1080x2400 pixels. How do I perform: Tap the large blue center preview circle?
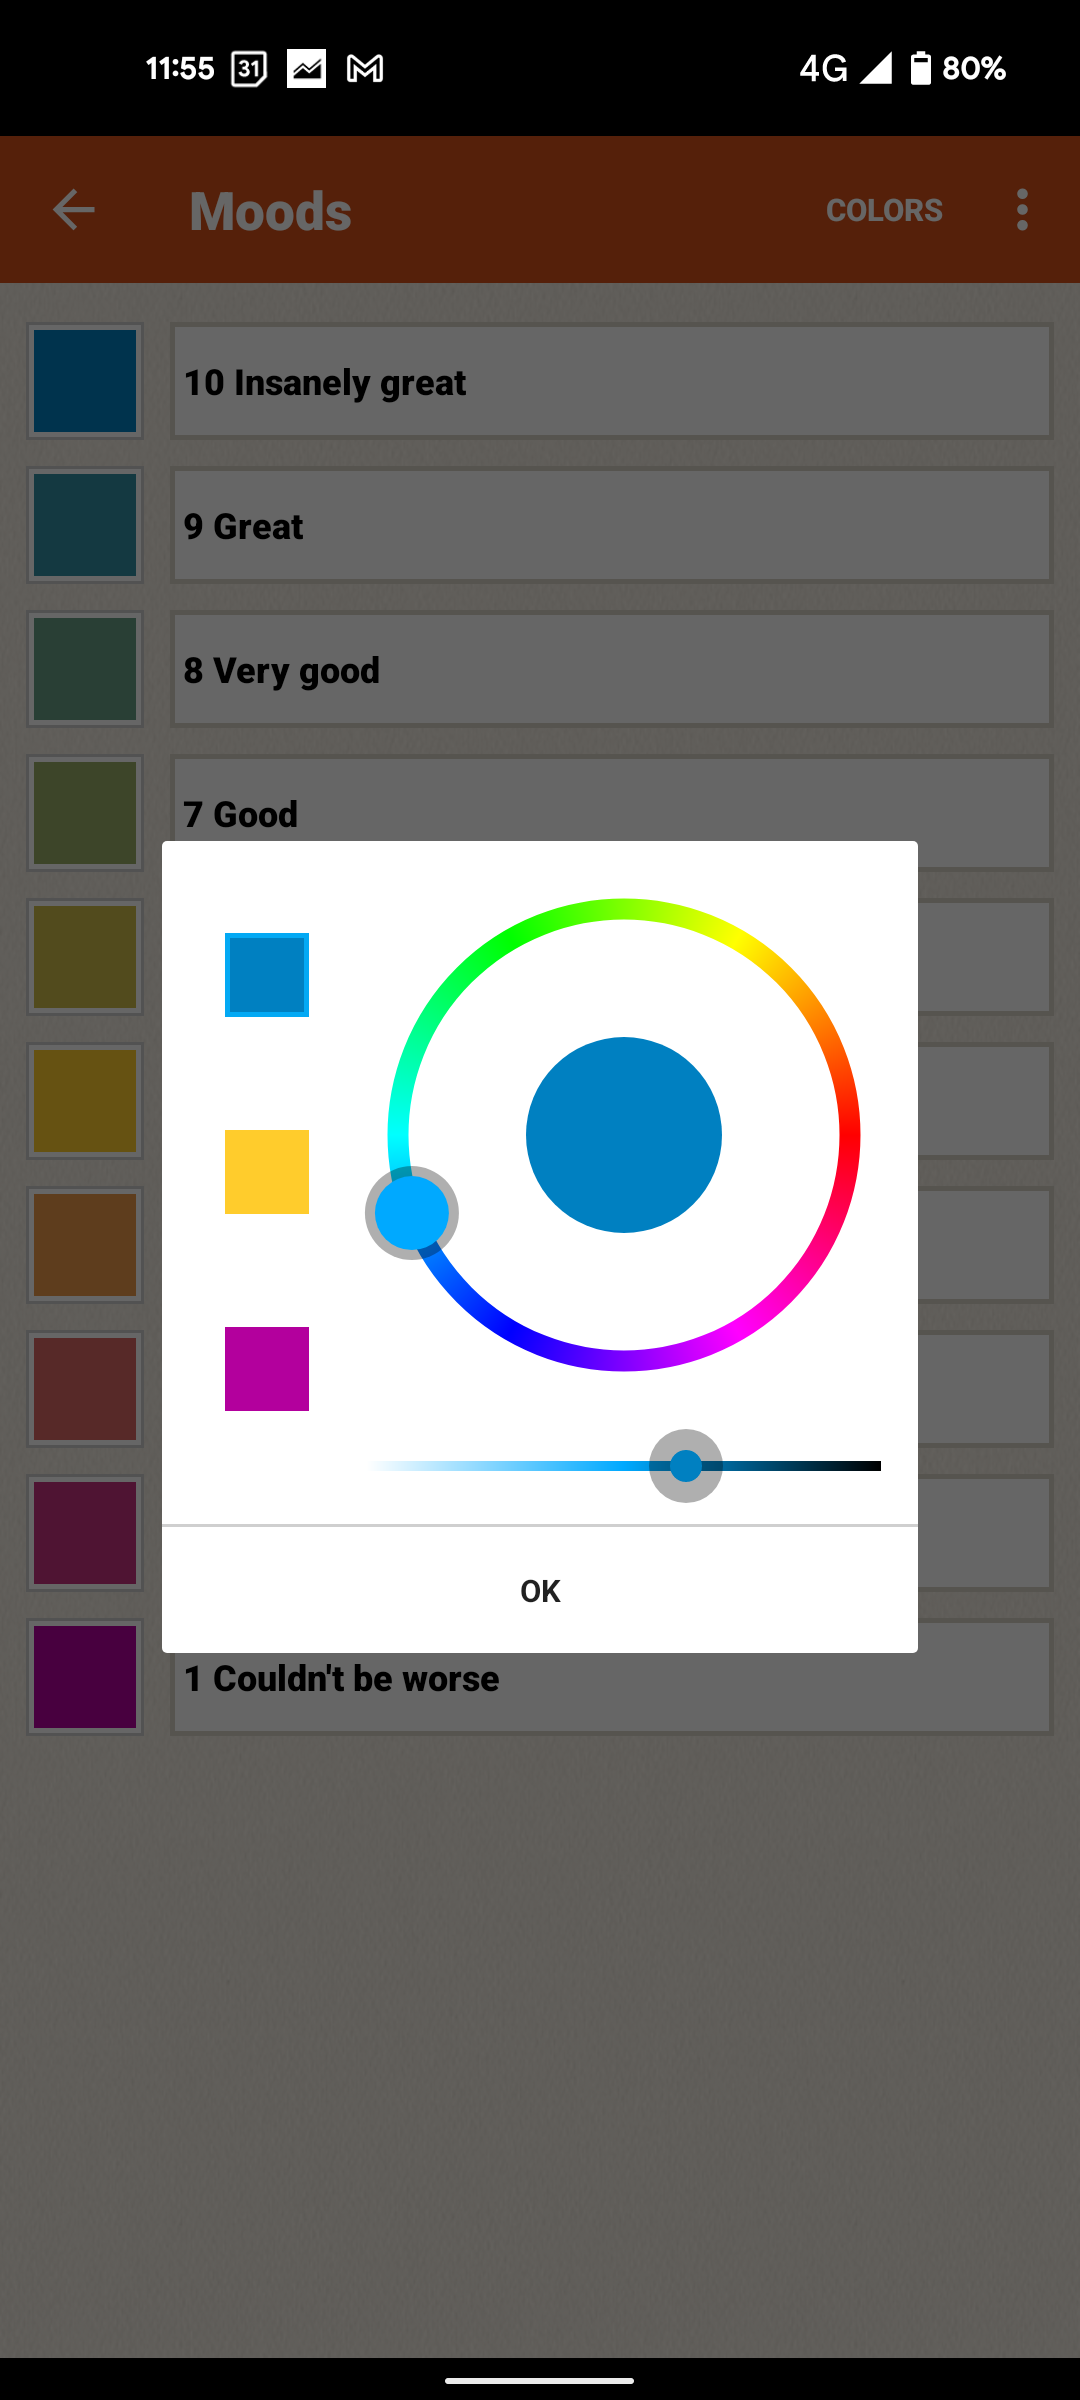[624, 1135]
